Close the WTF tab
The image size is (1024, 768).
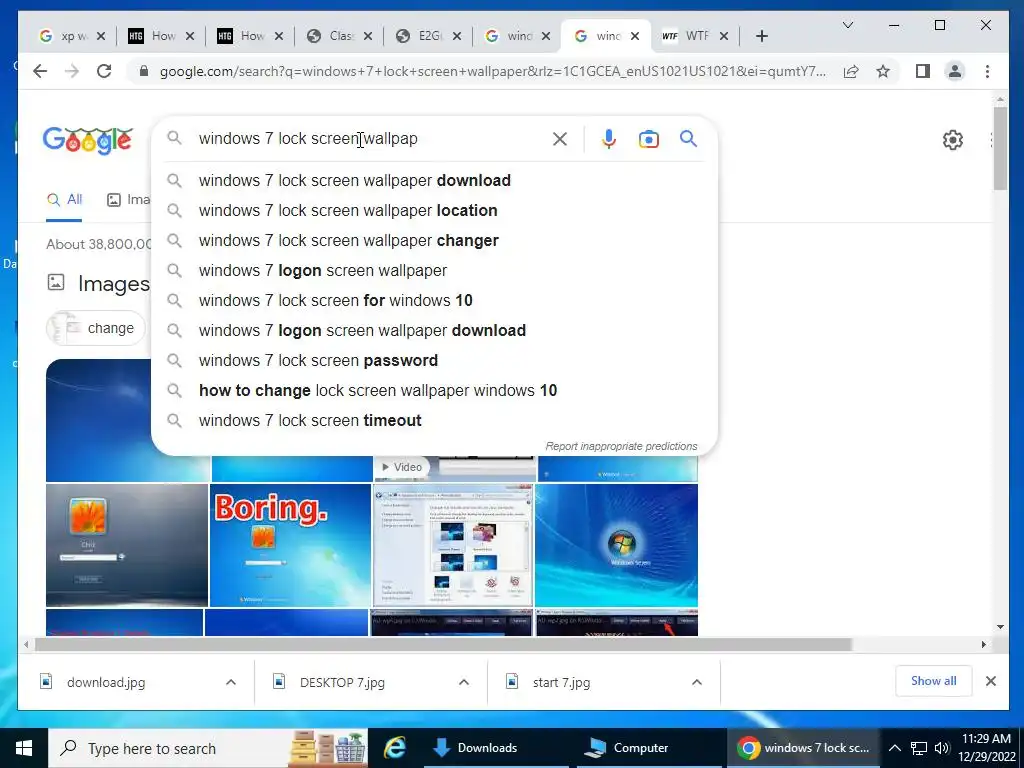[x=724, y=36]
